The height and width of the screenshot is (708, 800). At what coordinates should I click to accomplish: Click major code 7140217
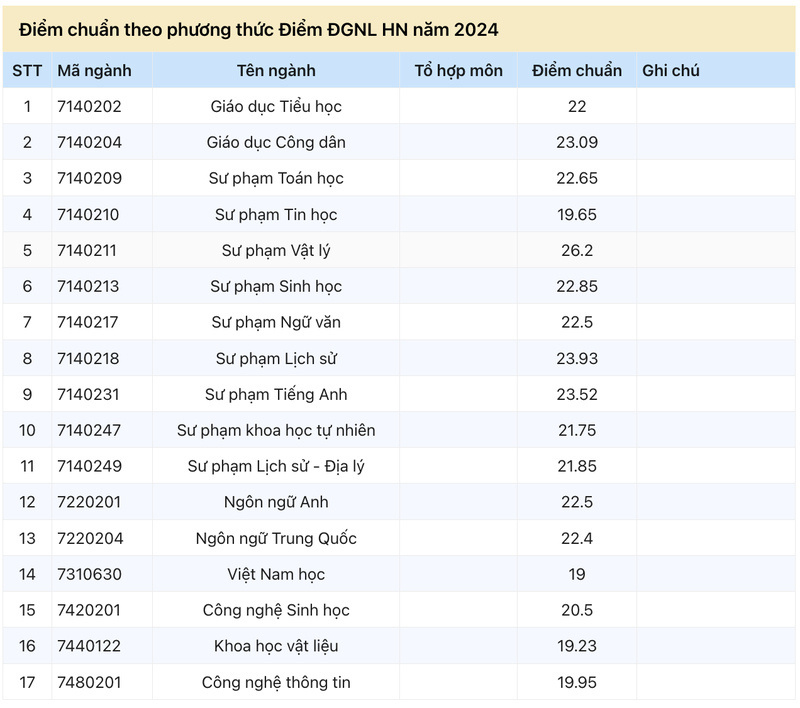tap(88, 322)
